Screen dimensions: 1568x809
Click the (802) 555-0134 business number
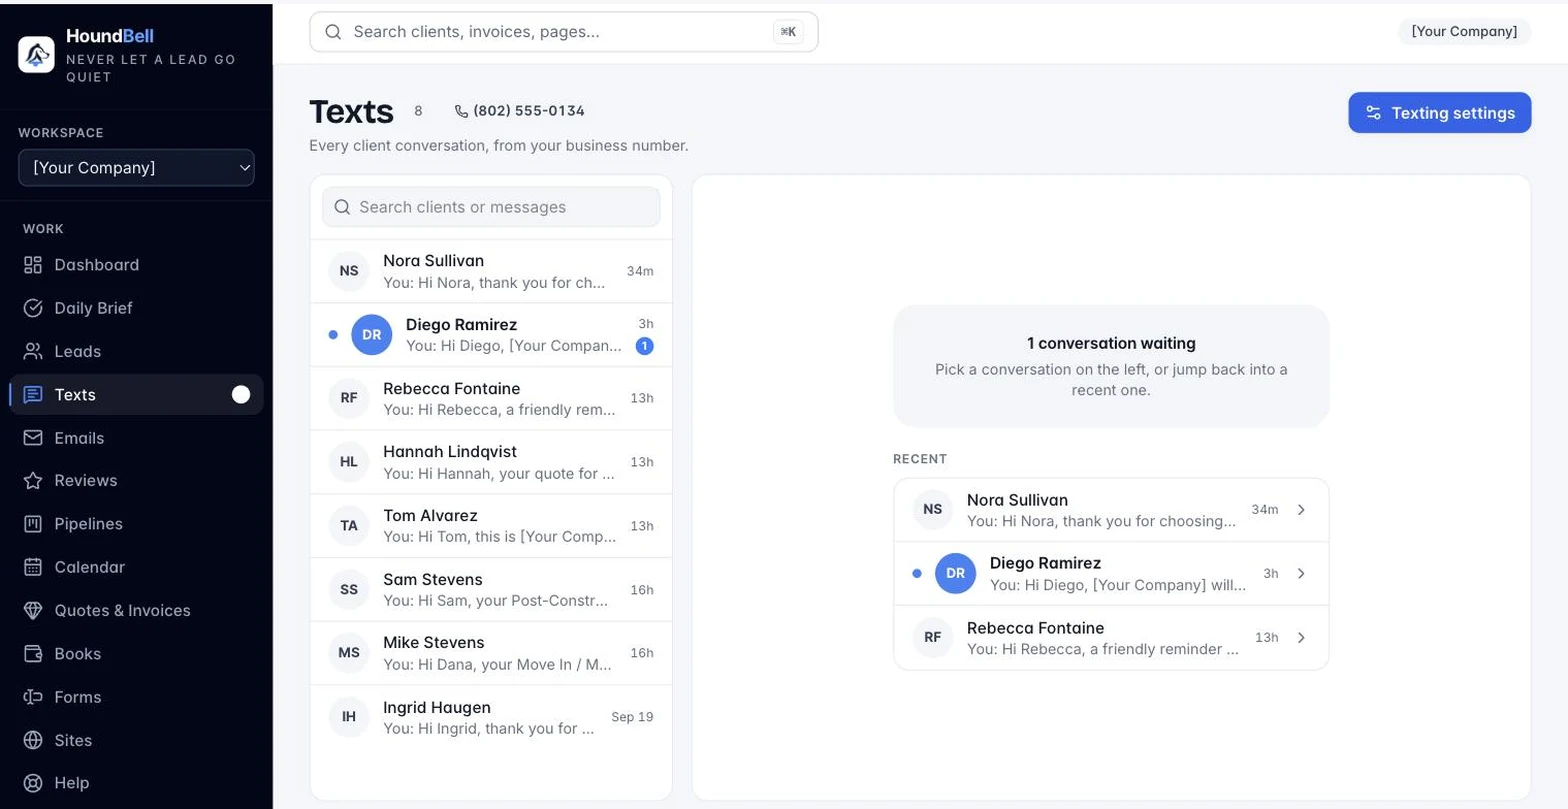click(529, 111)
